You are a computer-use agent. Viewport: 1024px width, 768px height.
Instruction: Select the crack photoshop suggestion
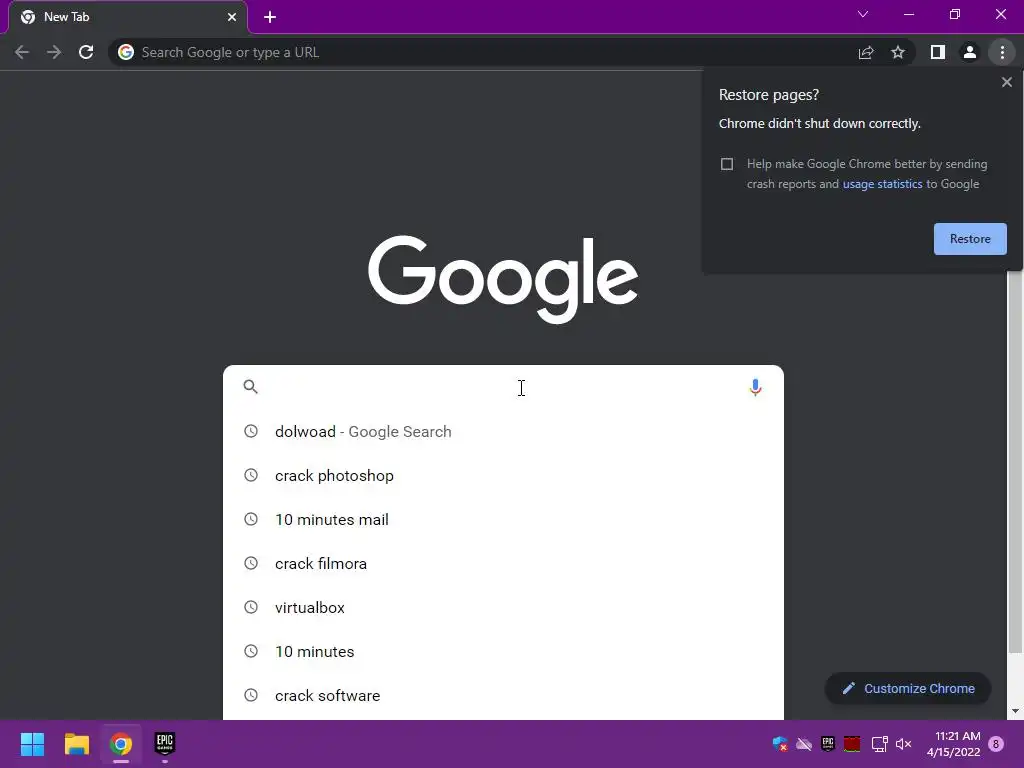tap(503, 475)
